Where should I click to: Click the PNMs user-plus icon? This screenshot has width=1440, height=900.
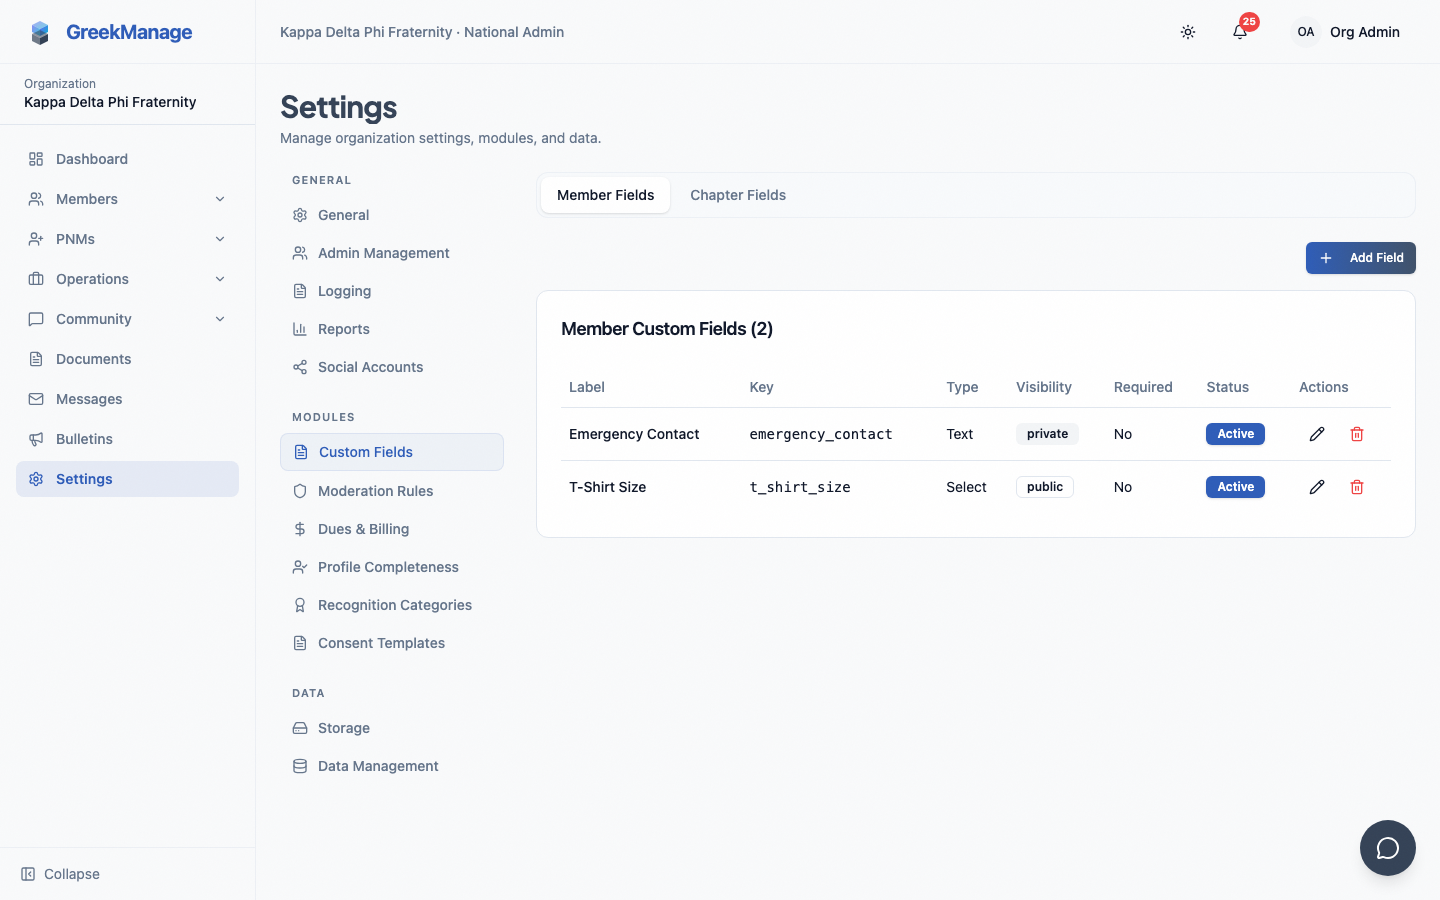click(x=36, y=239)
